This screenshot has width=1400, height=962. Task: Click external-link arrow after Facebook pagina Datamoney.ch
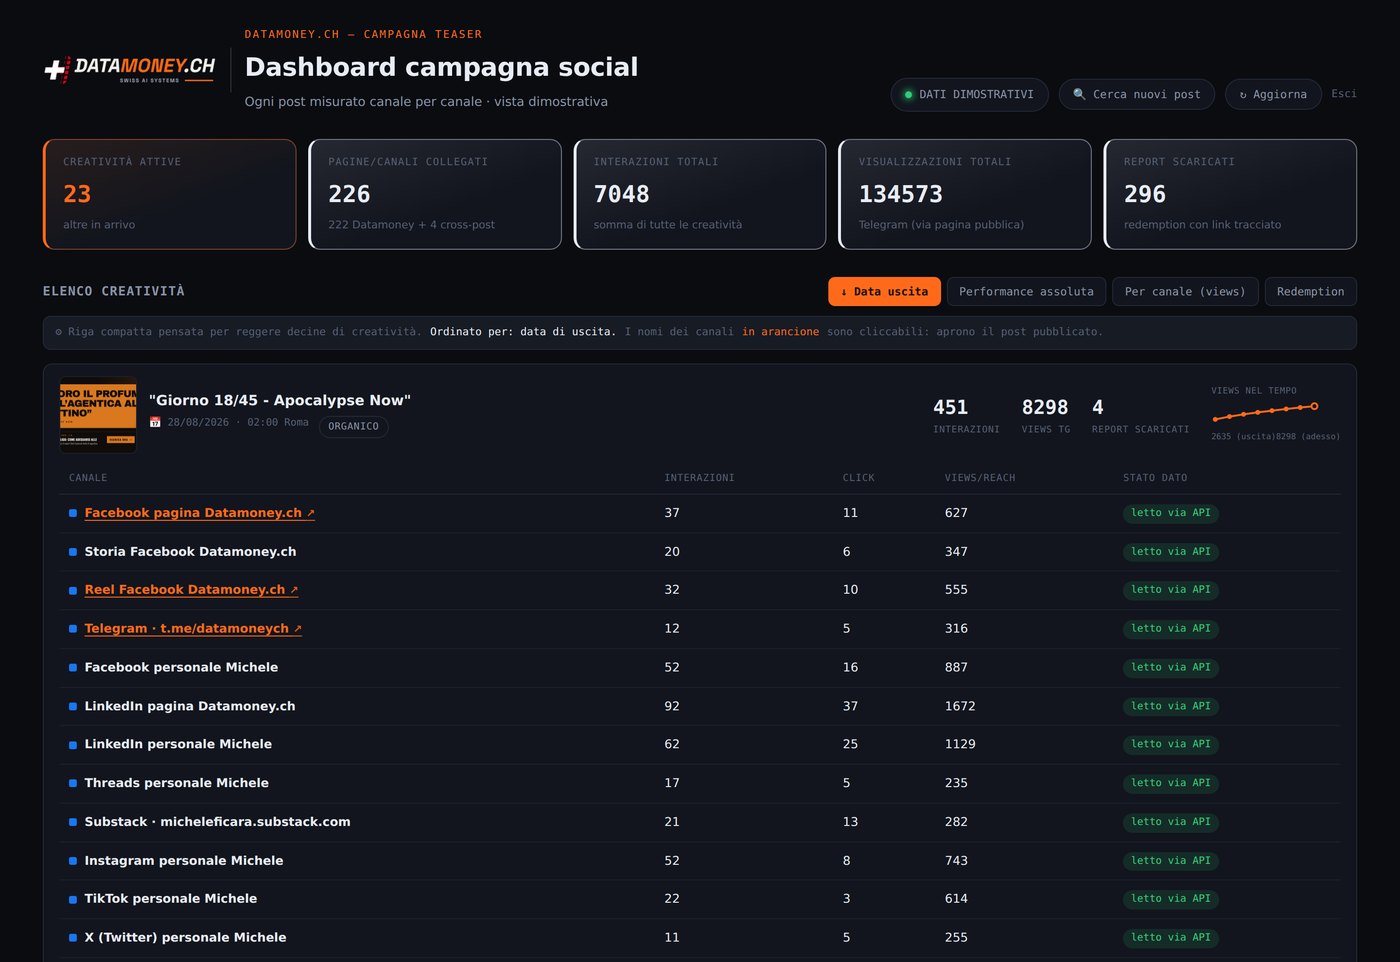pyautogui.click(x=311, y=513)
